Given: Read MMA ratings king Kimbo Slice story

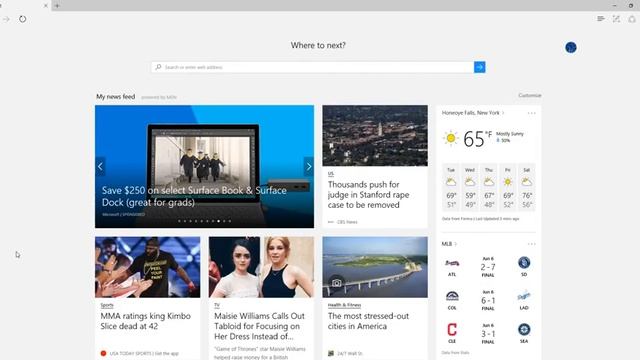Looking at the screenshot, I should point(145,321).
